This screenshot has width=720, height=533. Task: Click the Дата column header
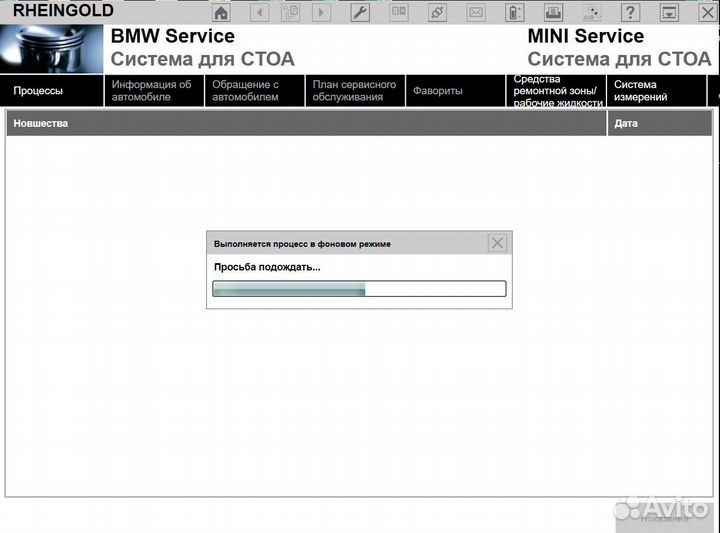(660, 123)
